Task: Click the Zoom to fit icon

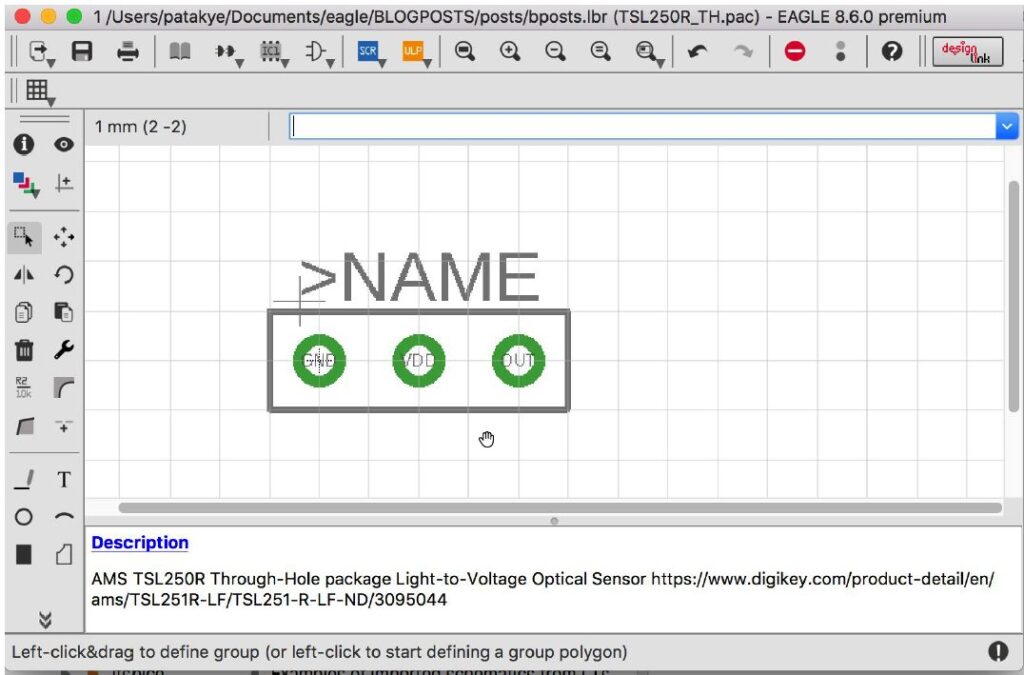Action: click(x=464, y=51)
